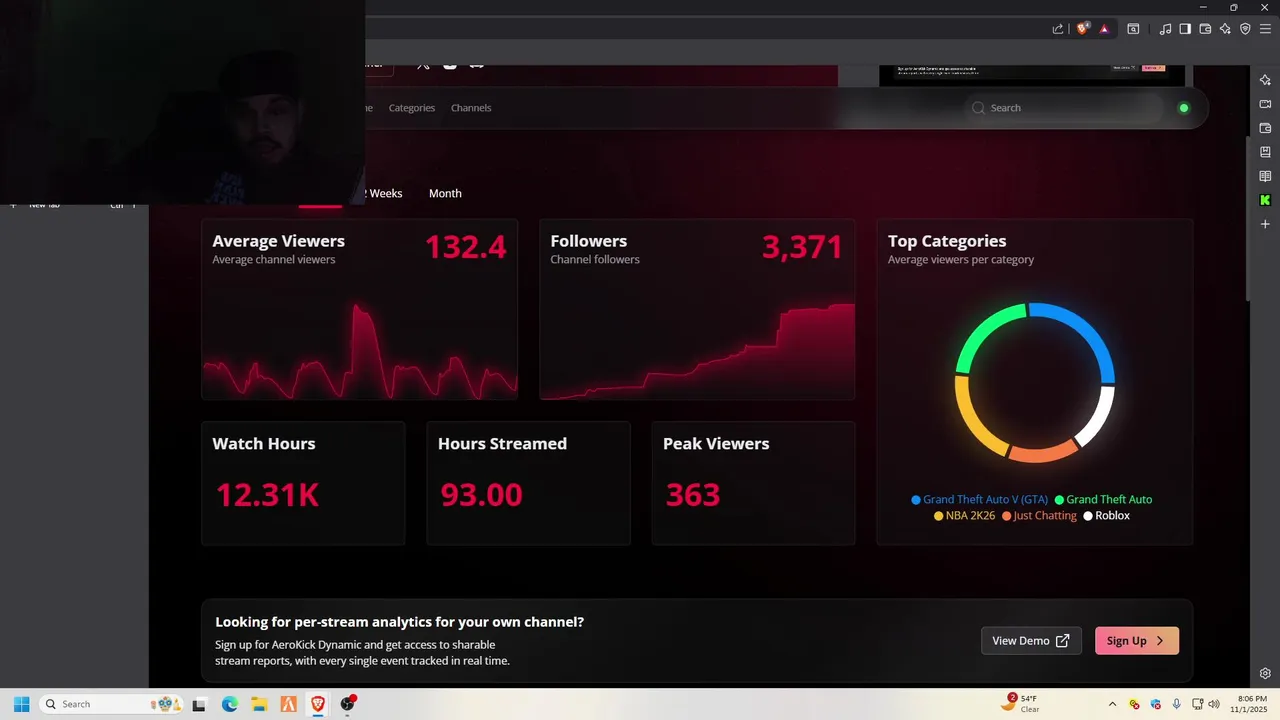Click the 3,371 followers value

pos(802,247)
